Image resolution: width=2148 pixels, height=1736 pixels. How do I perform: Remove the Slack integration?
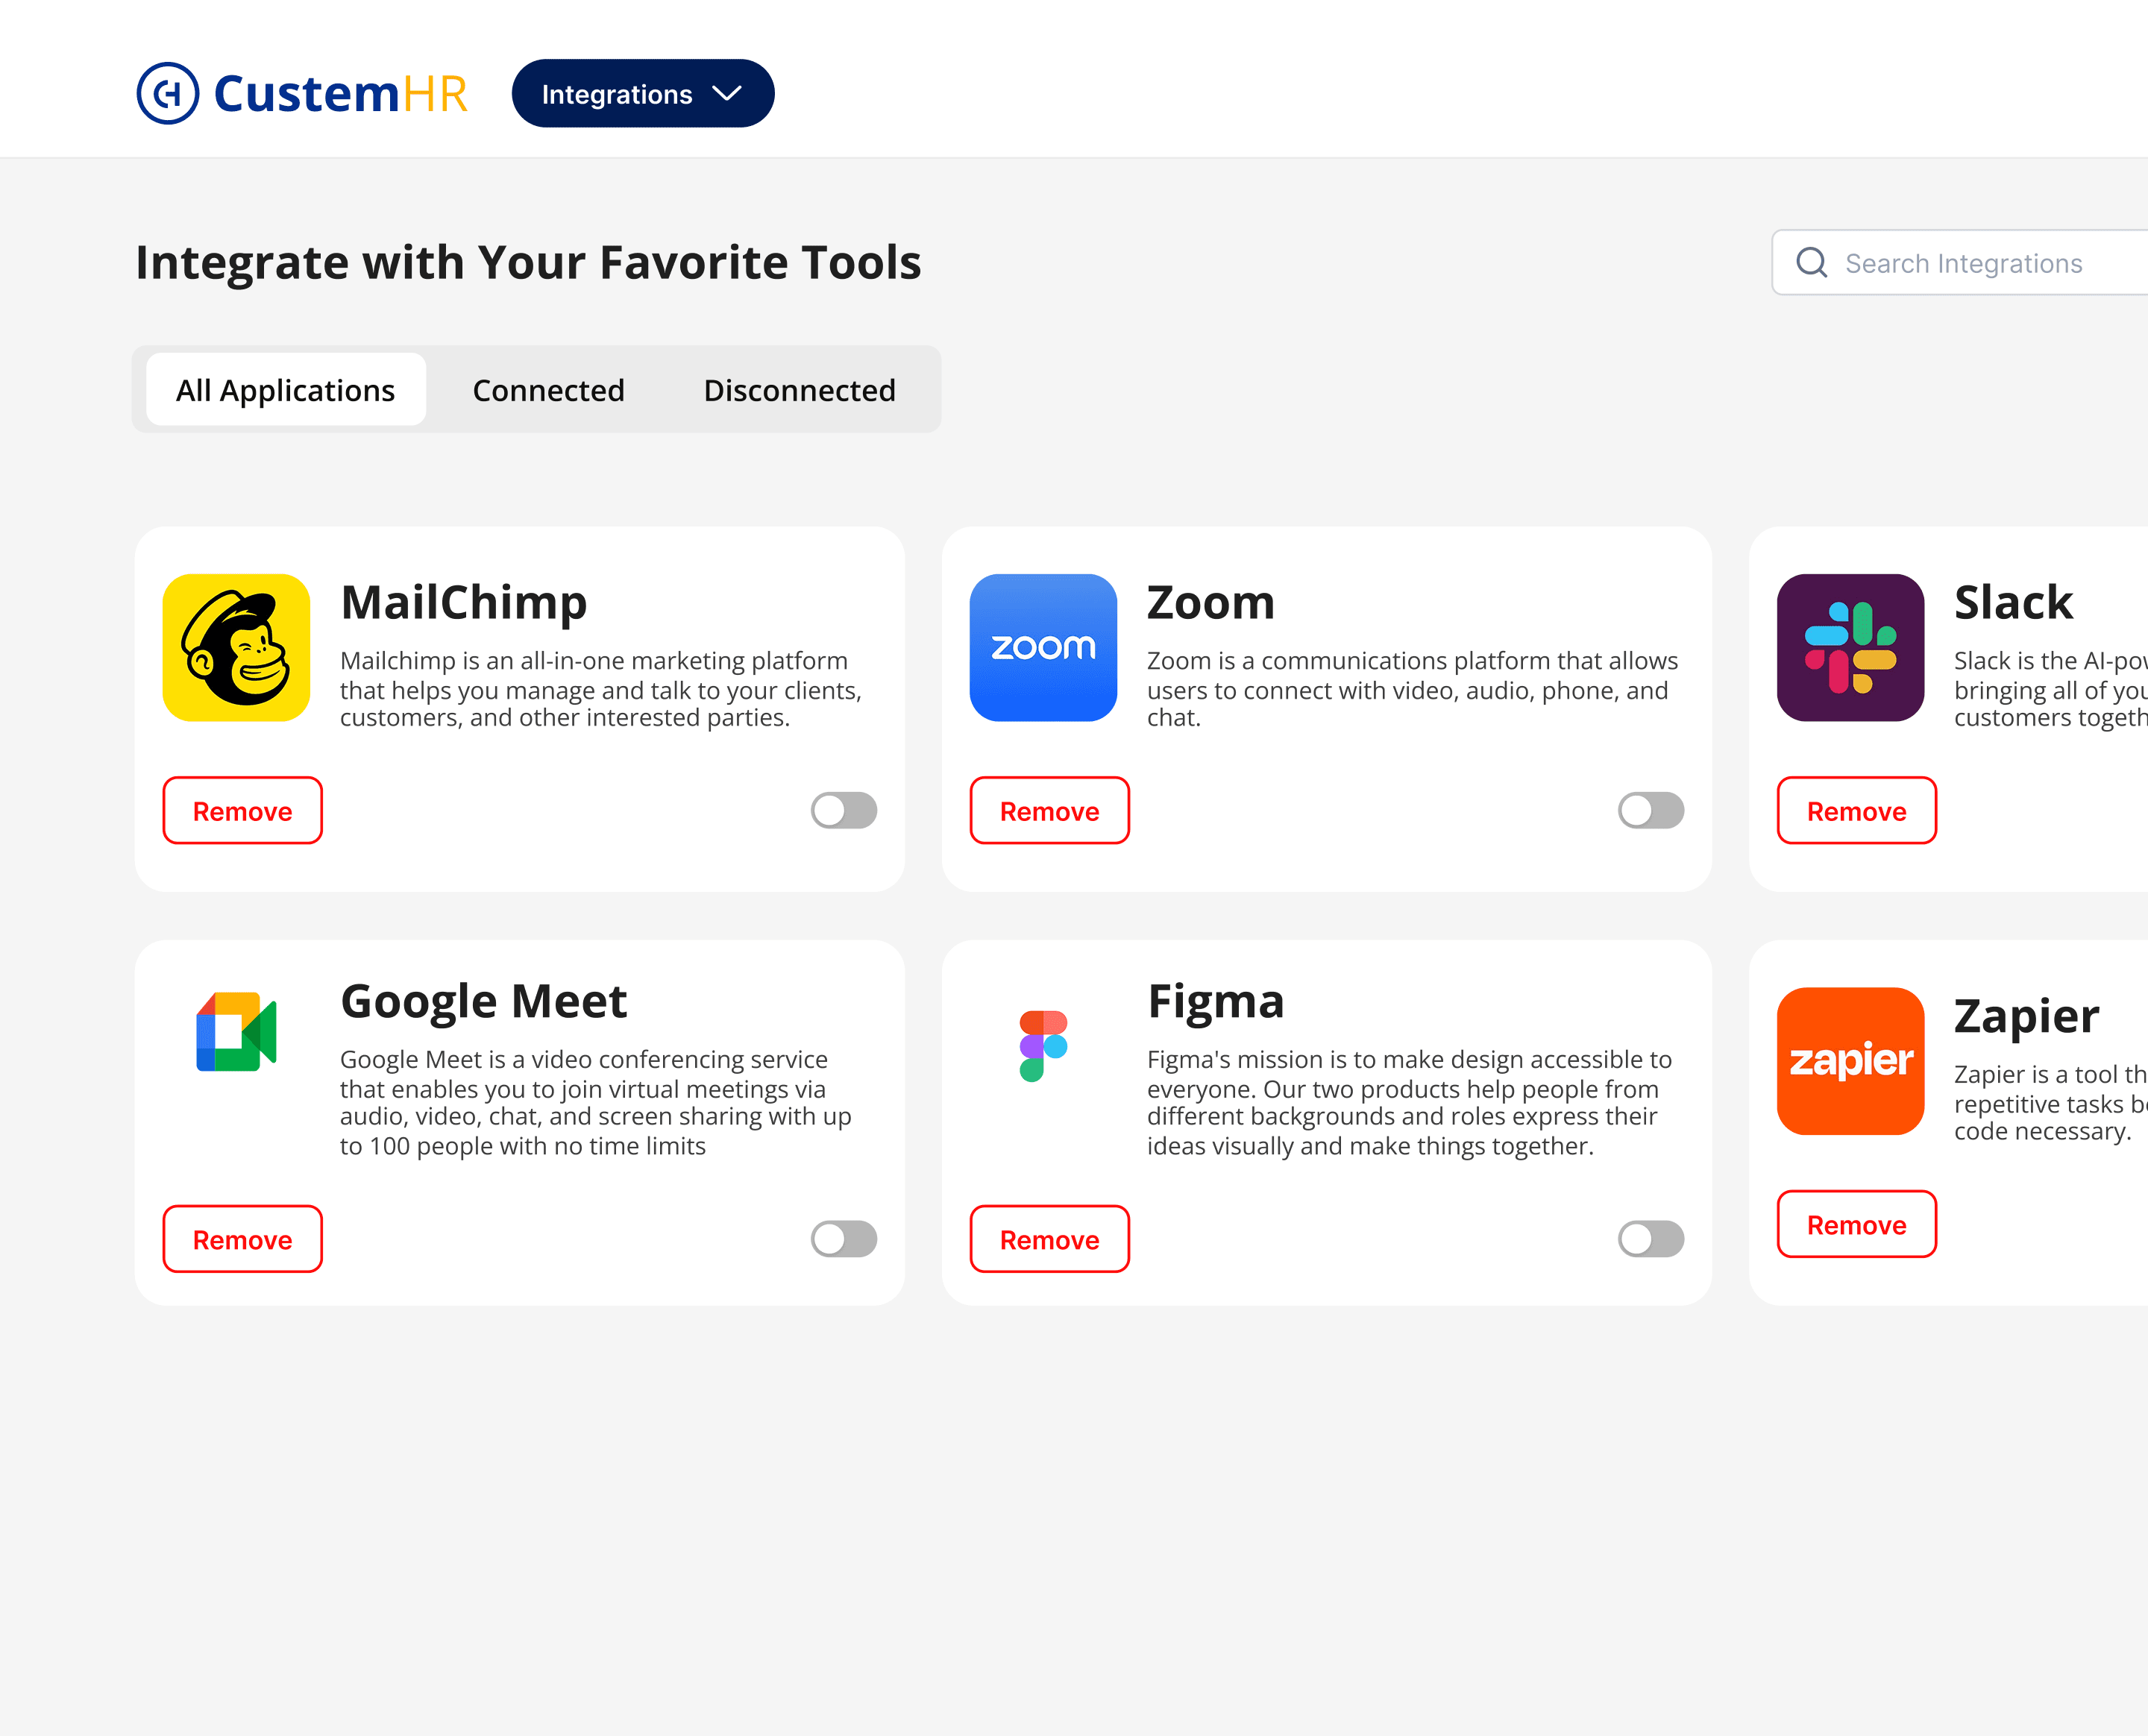pos(1856,811)
